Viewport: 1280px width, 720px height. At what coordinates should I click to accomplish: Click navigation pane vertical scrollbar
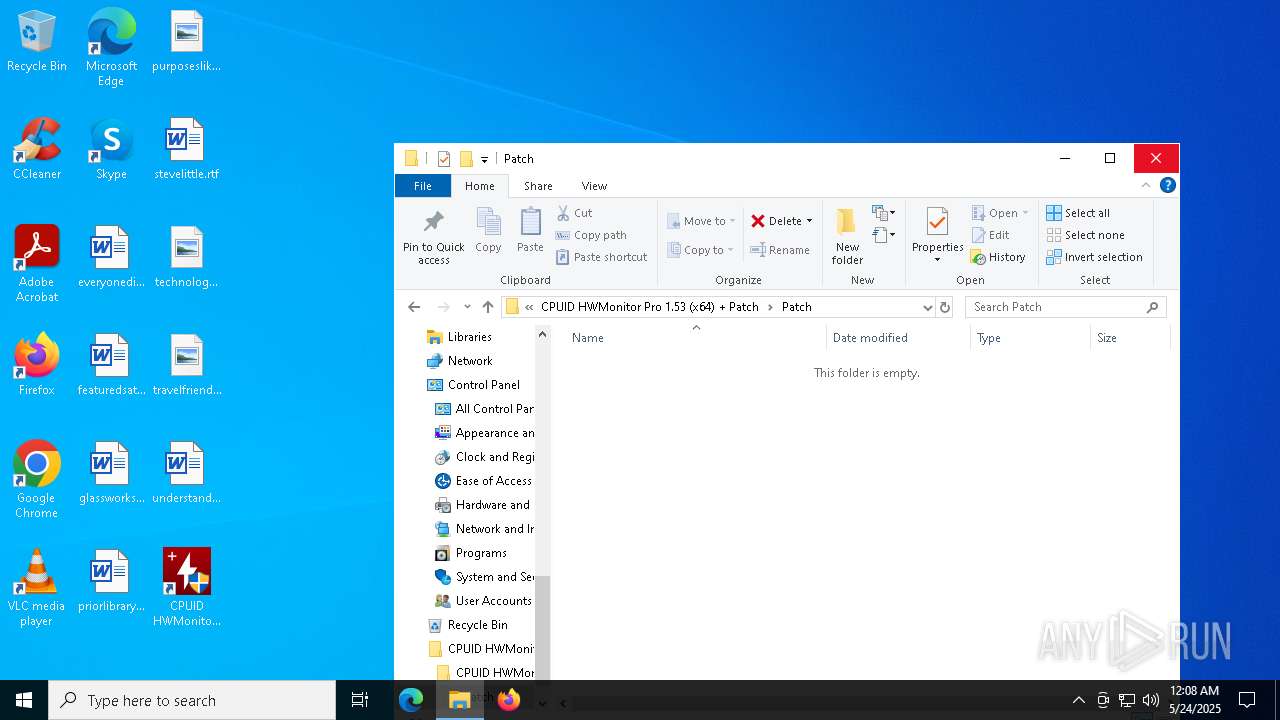coord(543,628)
